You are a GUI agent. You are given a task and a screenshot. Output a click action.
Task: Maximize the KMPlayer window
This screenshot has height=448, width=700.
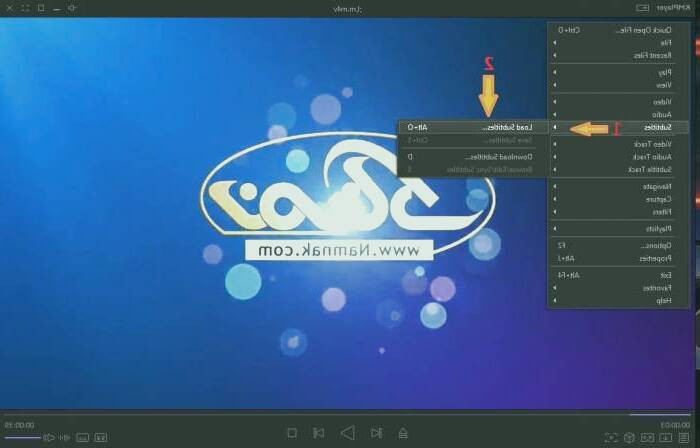pyautogui.click(x=41, y=8)
